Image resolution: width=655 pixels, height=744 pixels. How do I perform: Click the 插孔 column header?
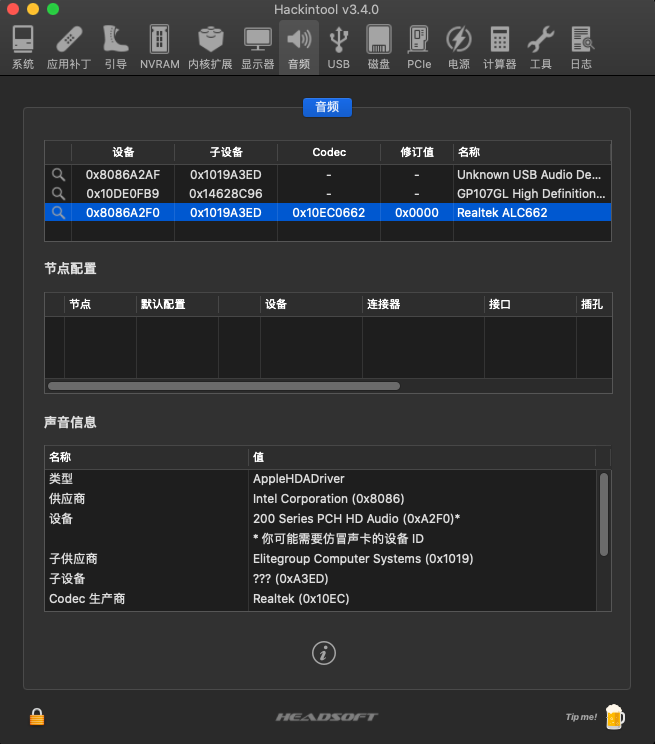click(595, 304)
